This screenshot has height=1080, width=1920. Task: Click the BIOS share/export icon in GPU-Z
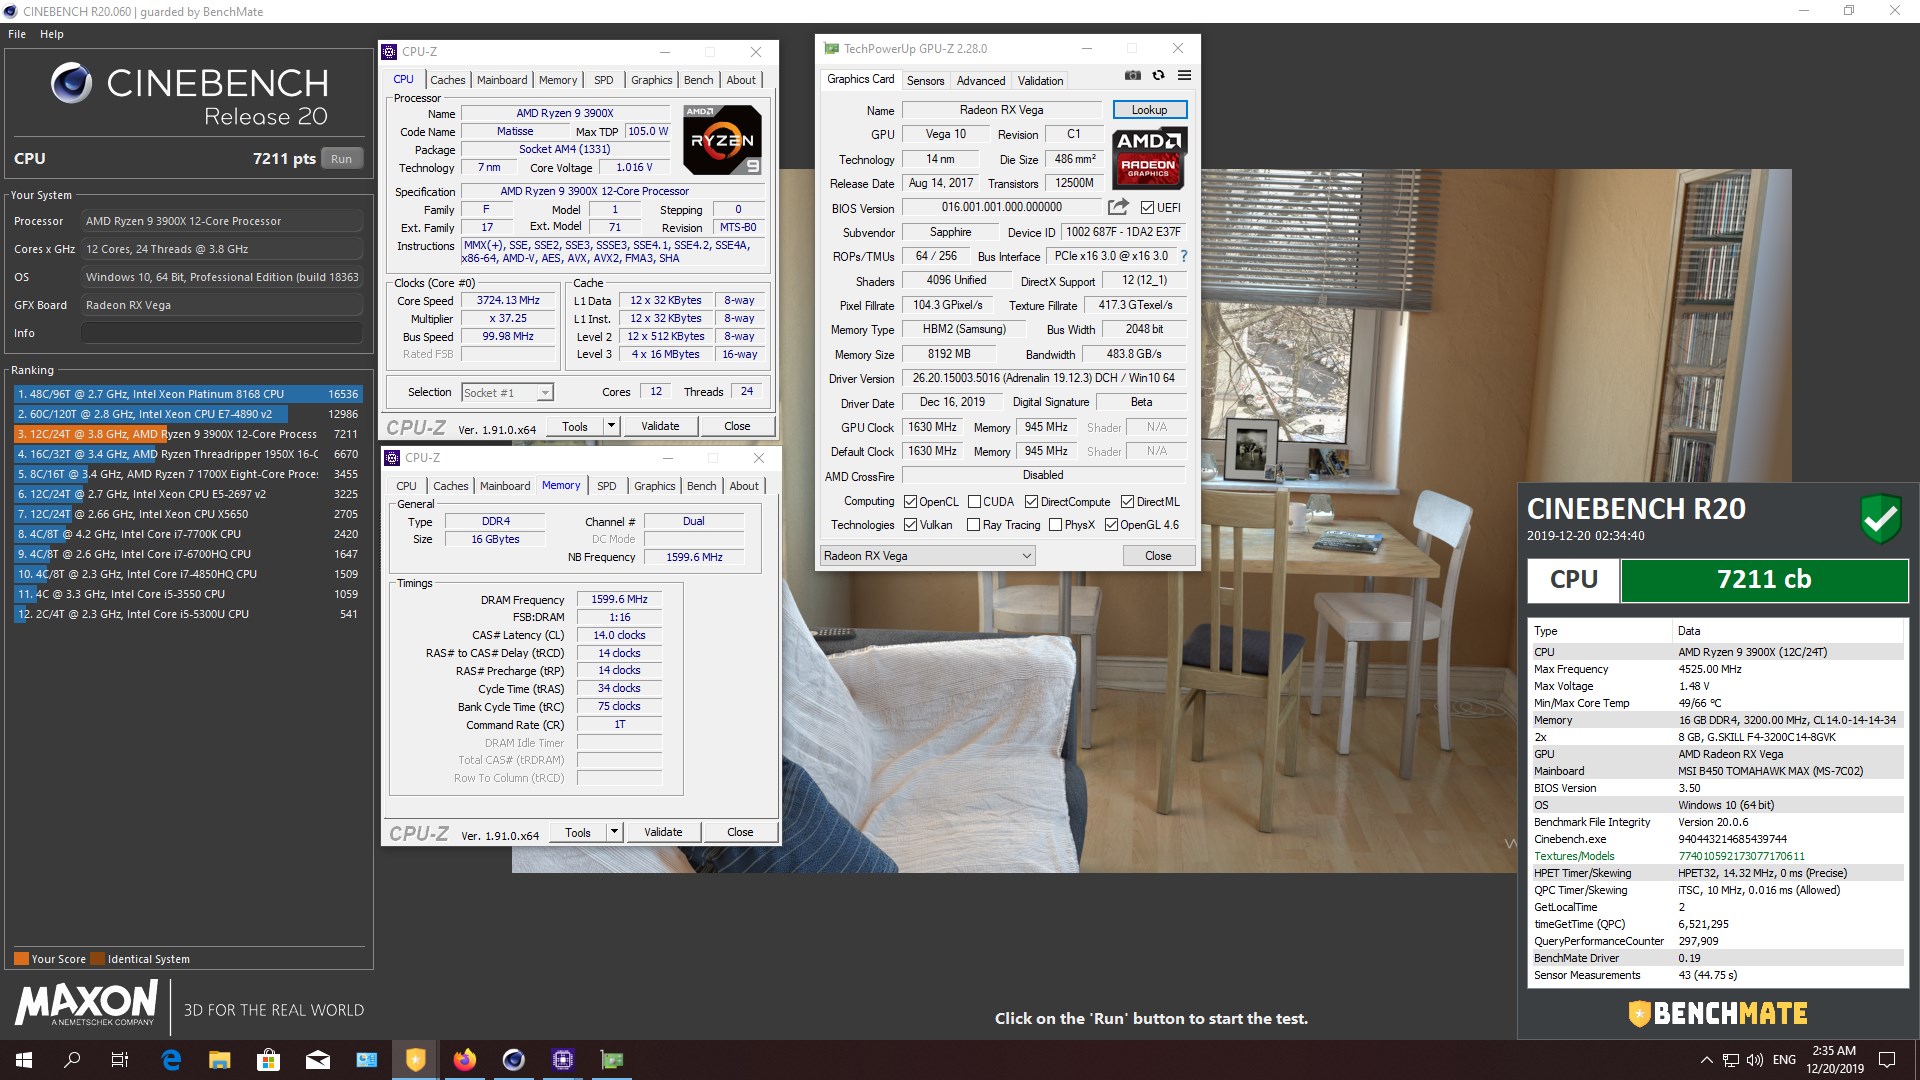tap(1118, 207)
